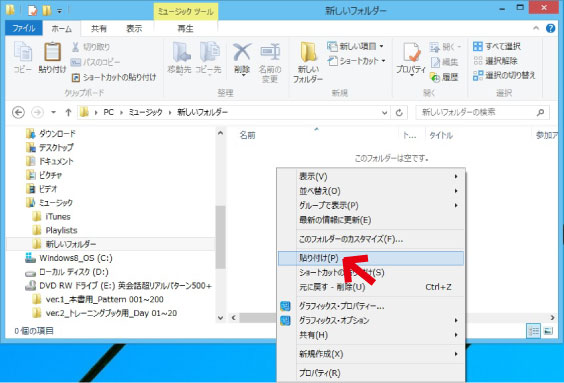Click navigation pane scroll down arrow
Viewport: 564px width, 383px height.
(220, 318)
